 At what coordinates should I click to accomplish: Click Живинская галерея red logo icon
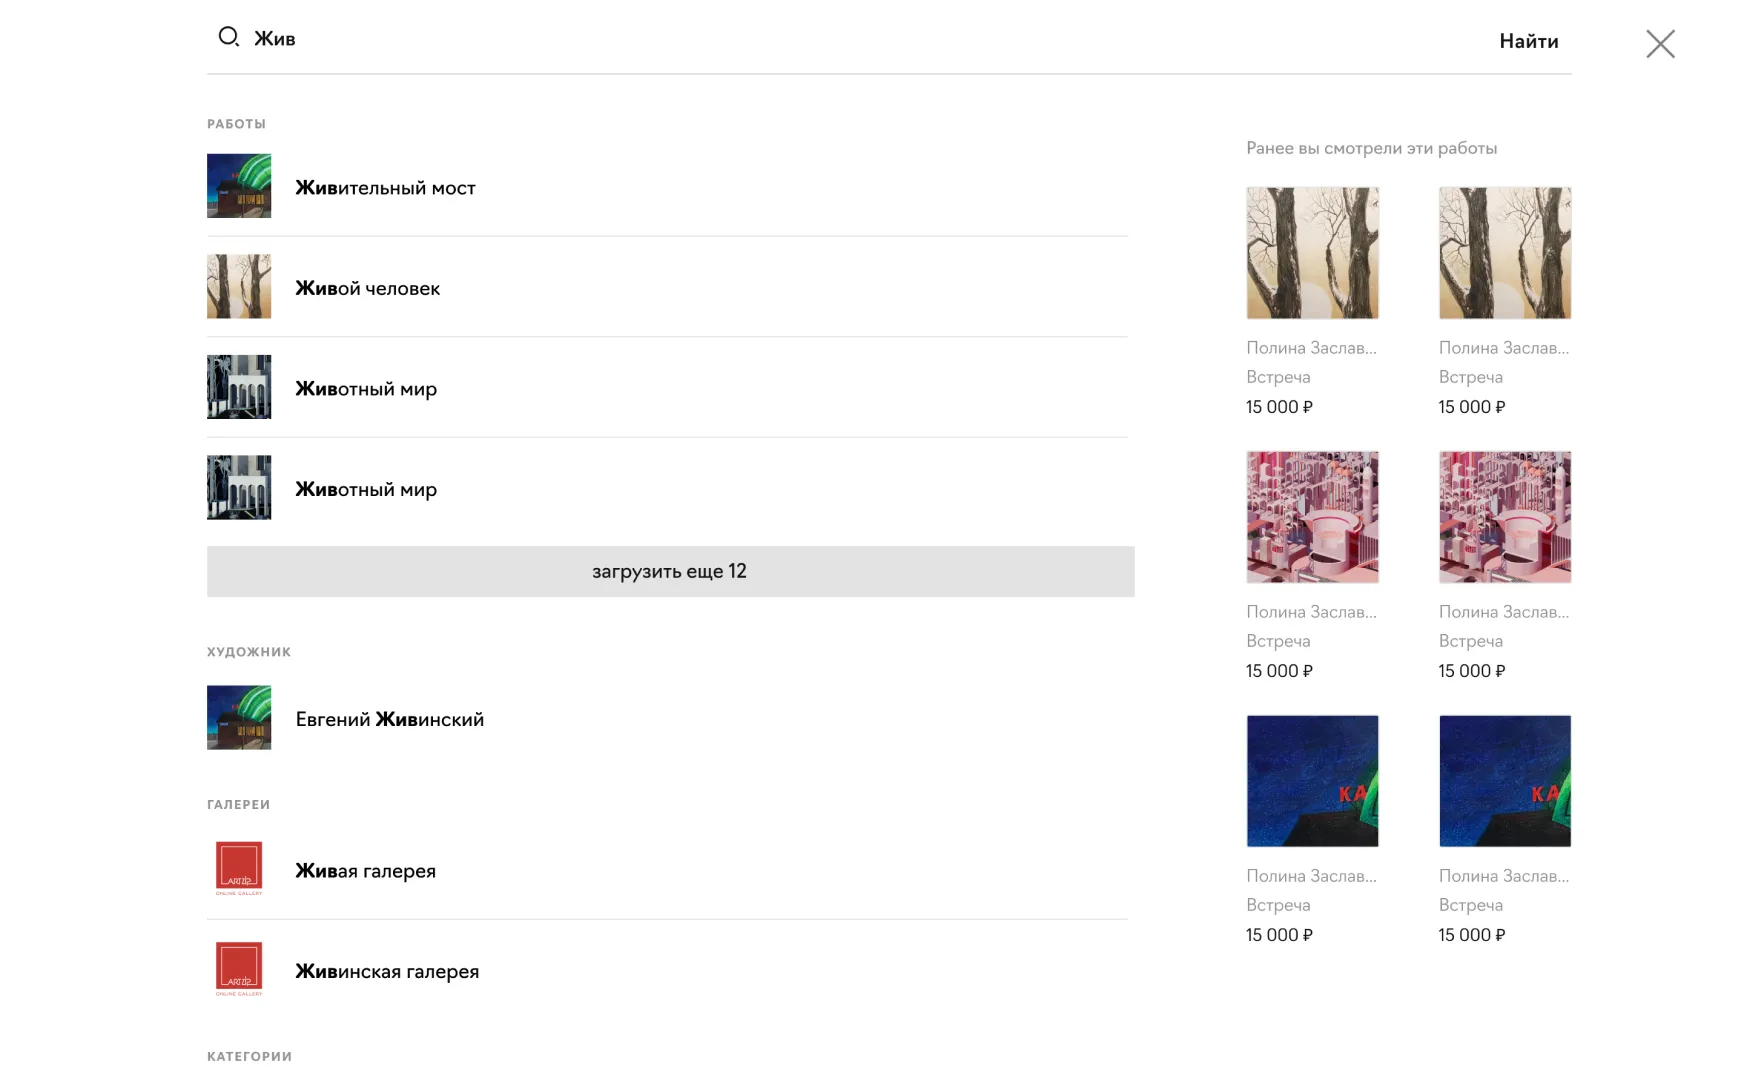click(239, 969)
